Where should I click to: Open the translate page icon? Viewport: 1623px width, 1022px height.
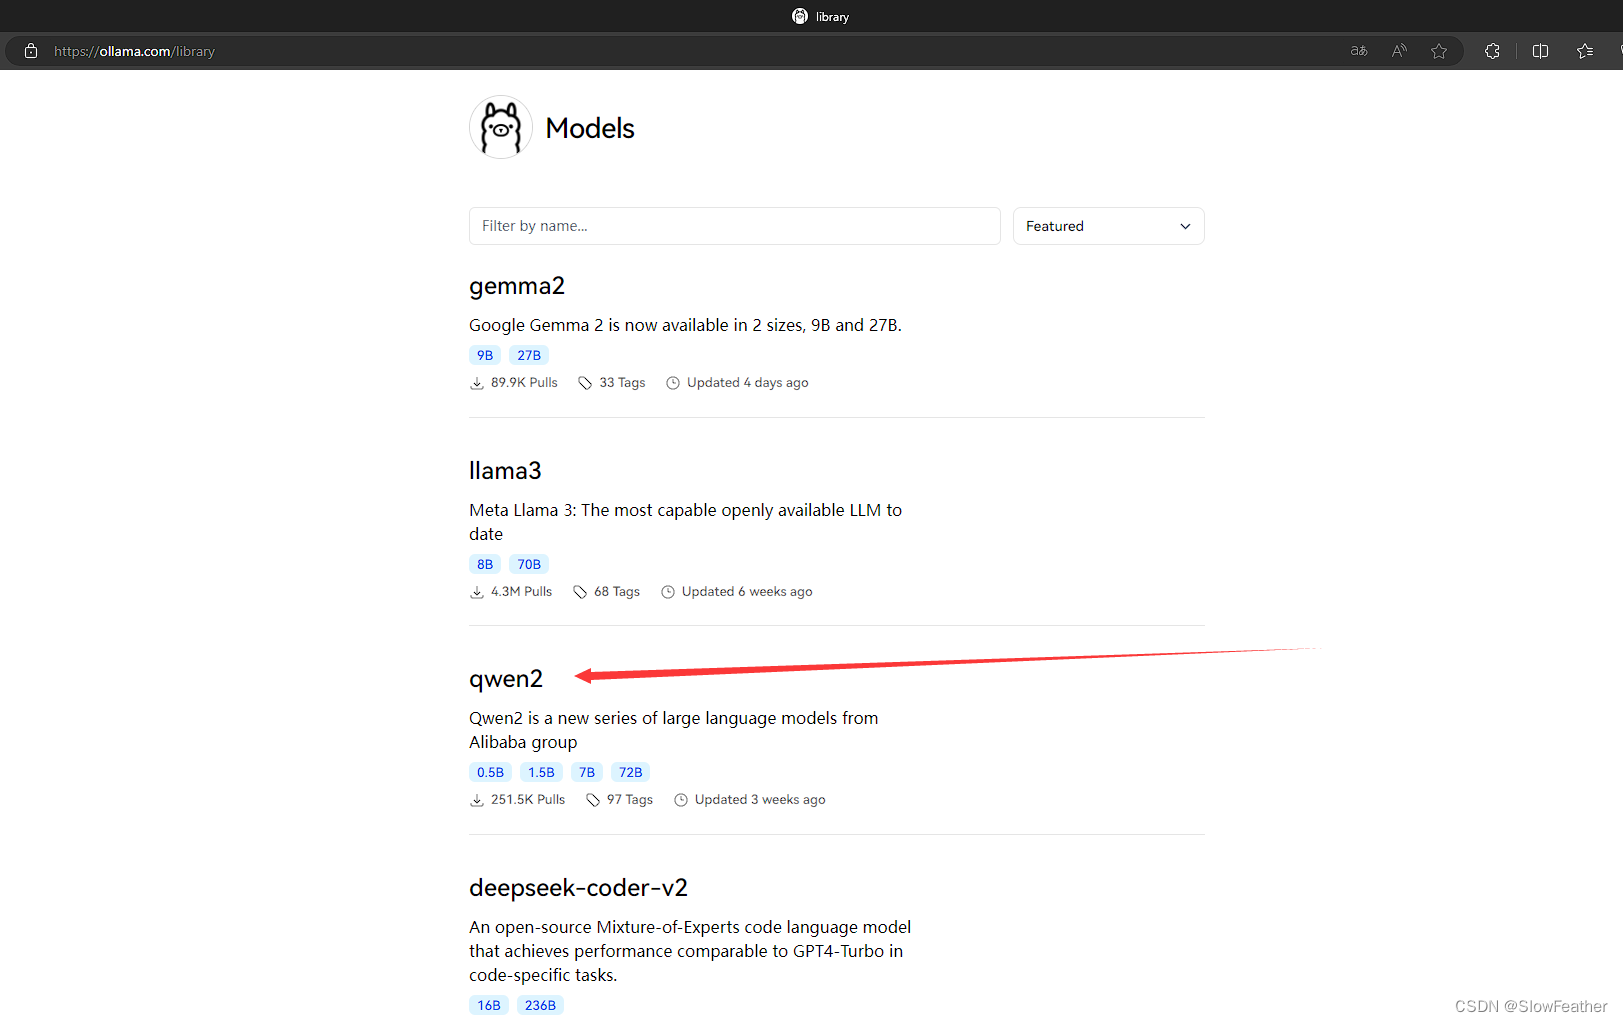pyautogui.click(x=1359, y=51)
